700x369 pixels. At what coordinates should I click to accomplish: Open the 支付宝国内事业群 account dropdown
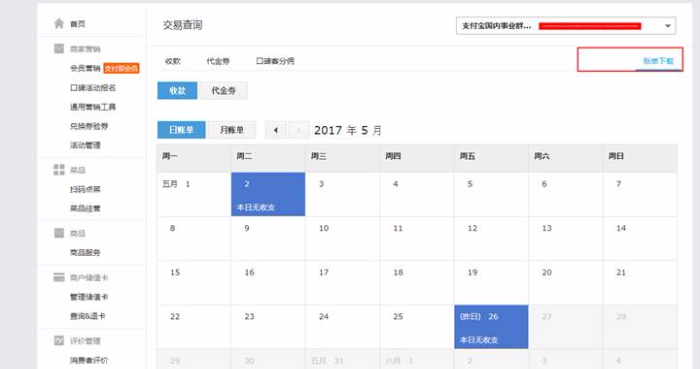point(566,26)
